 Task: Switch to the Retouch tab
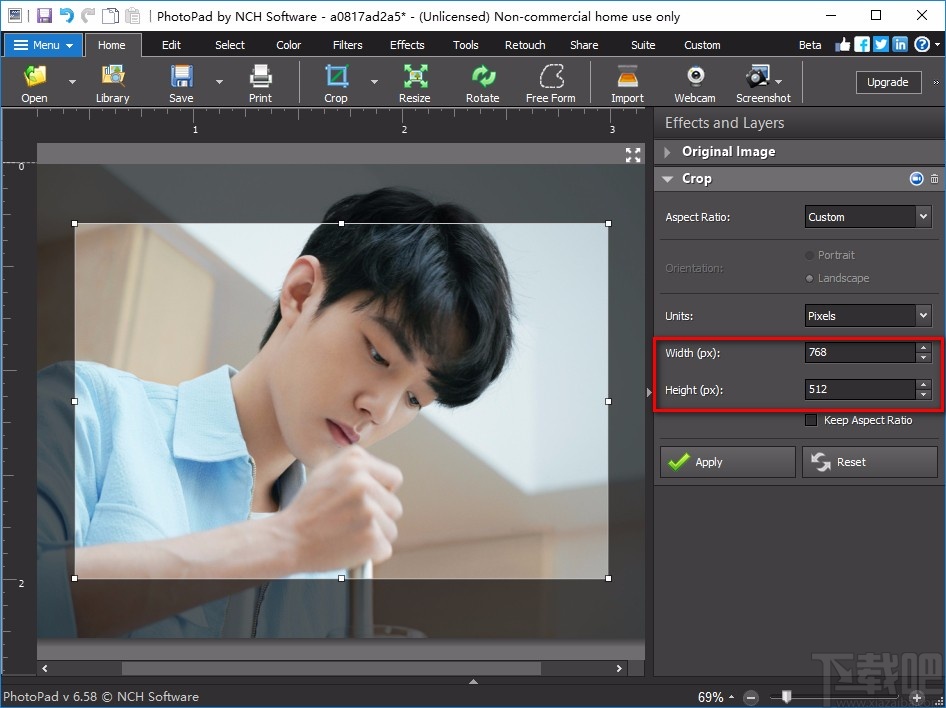(525, 44)
